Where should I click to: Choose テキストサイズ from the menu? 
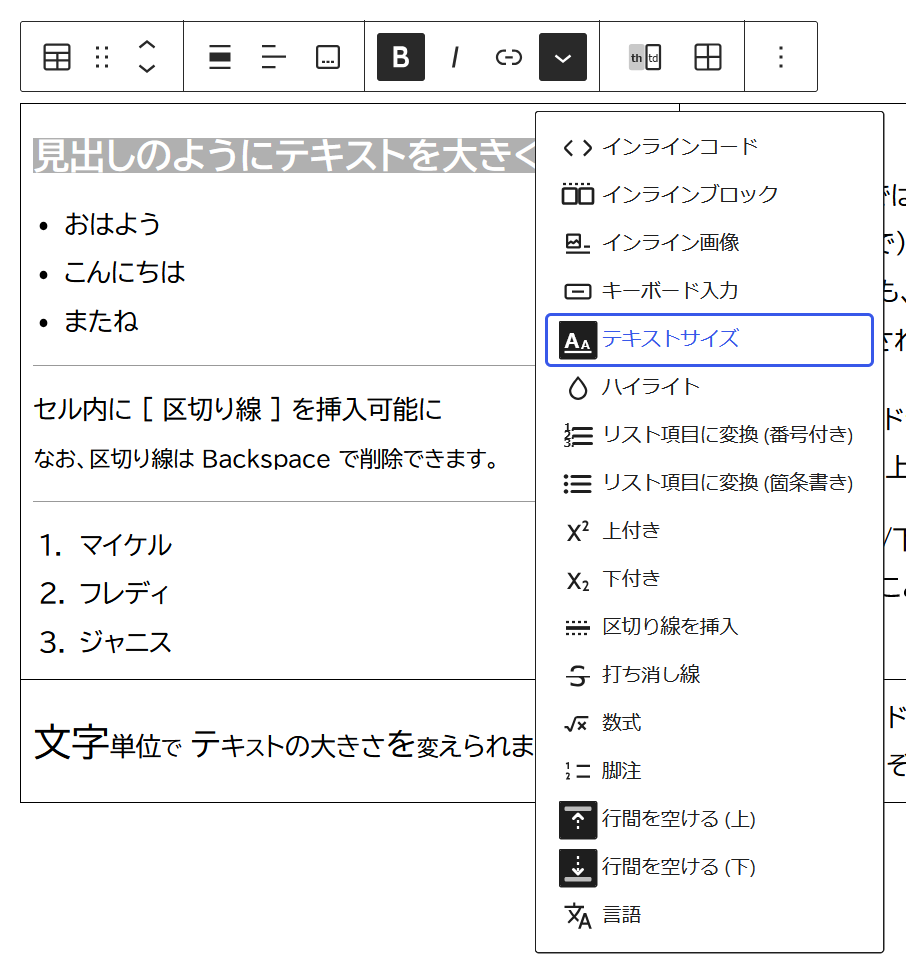[709, 340]
